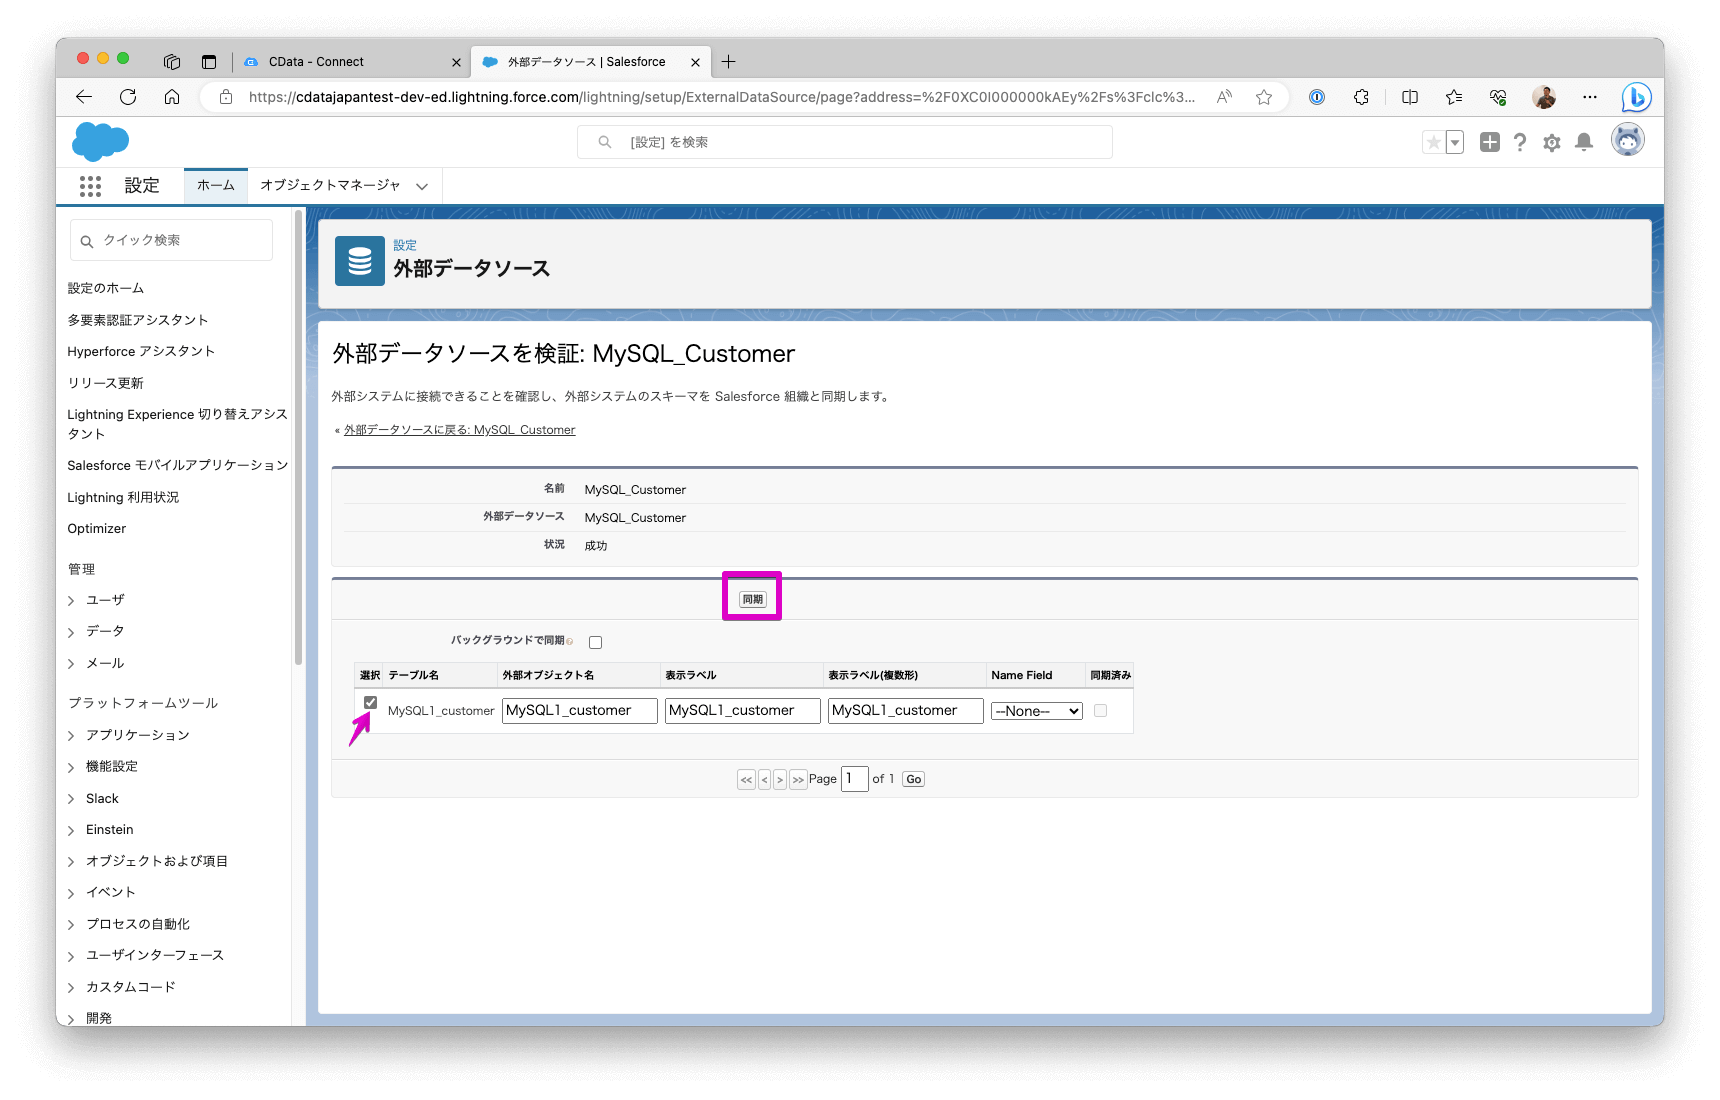Open a new browser tab
Viewport: 1720px width, 1100px height.
(729, 62)
